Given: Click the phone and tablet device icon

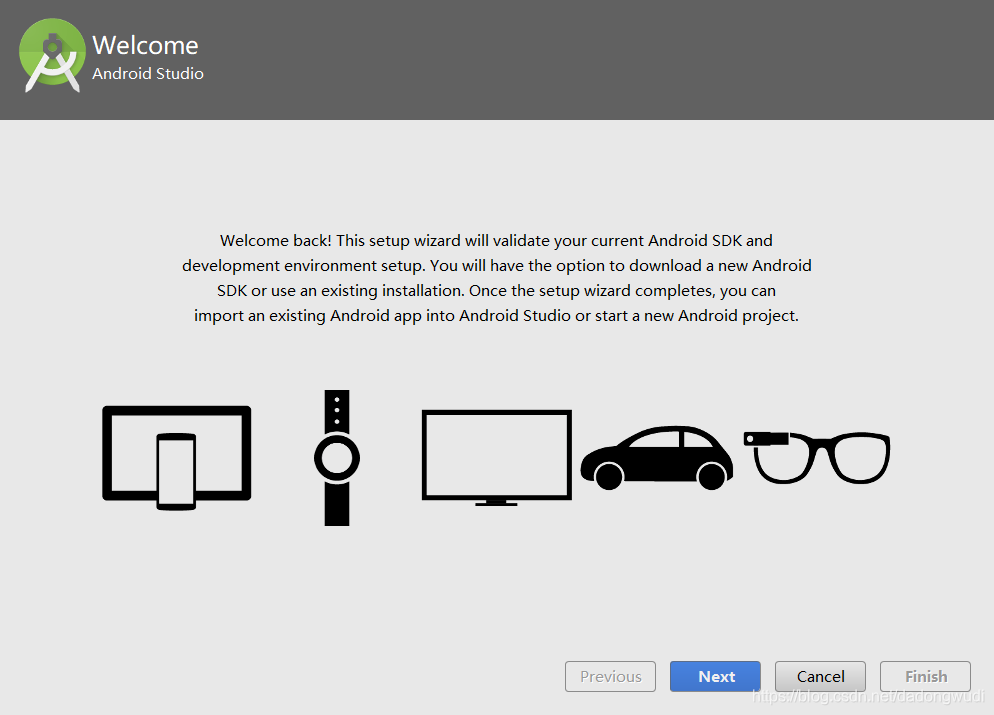Looking at the screenshot, I should coord(177,458).
